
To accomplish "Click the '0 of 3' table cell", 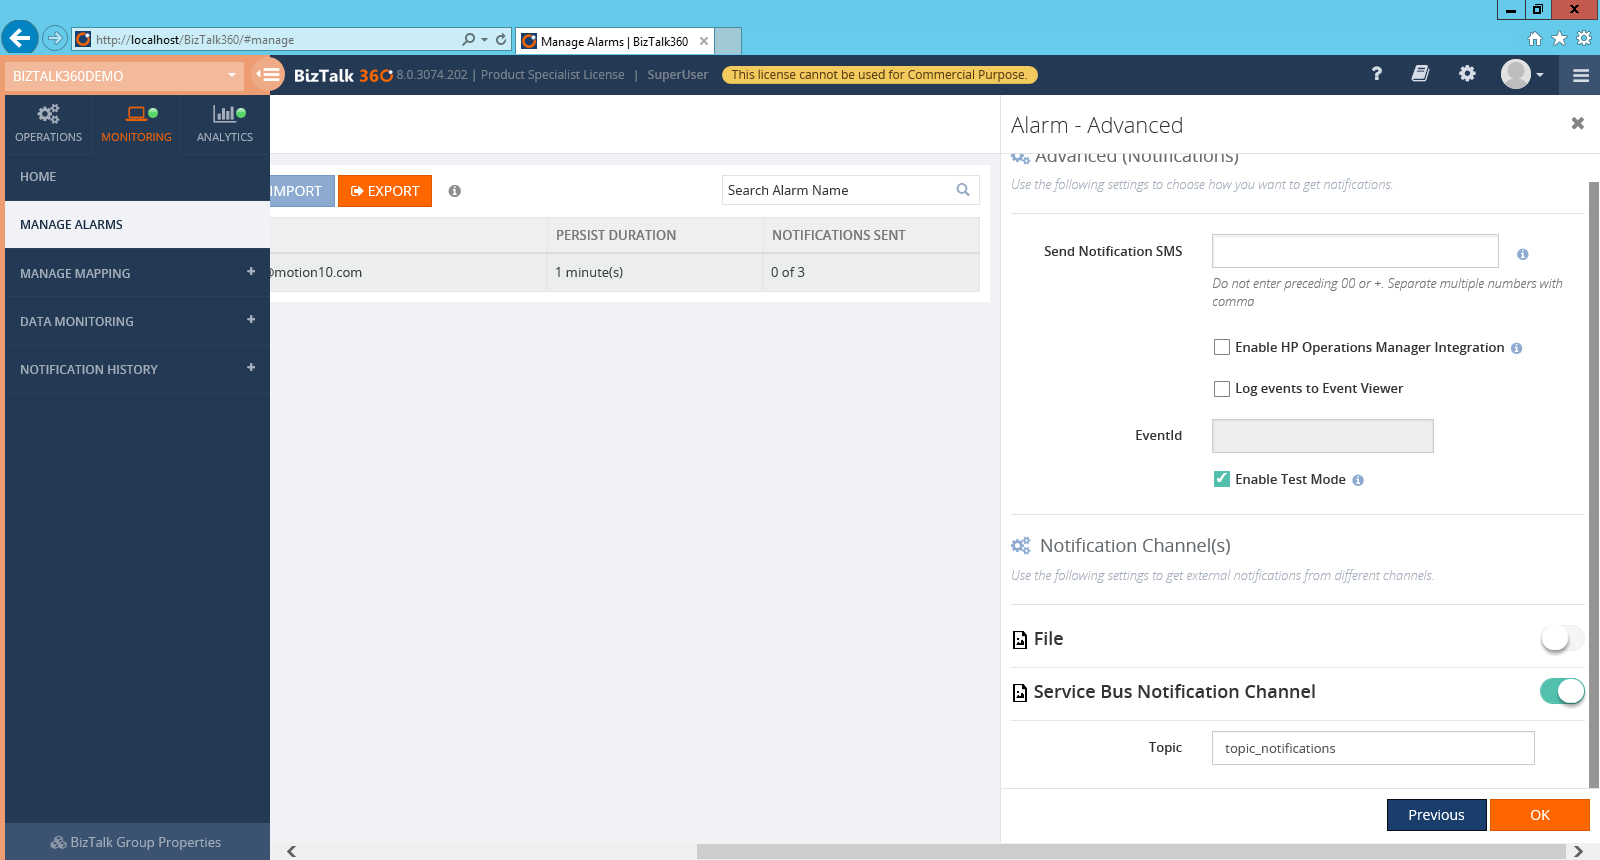I will coord(871,272).
